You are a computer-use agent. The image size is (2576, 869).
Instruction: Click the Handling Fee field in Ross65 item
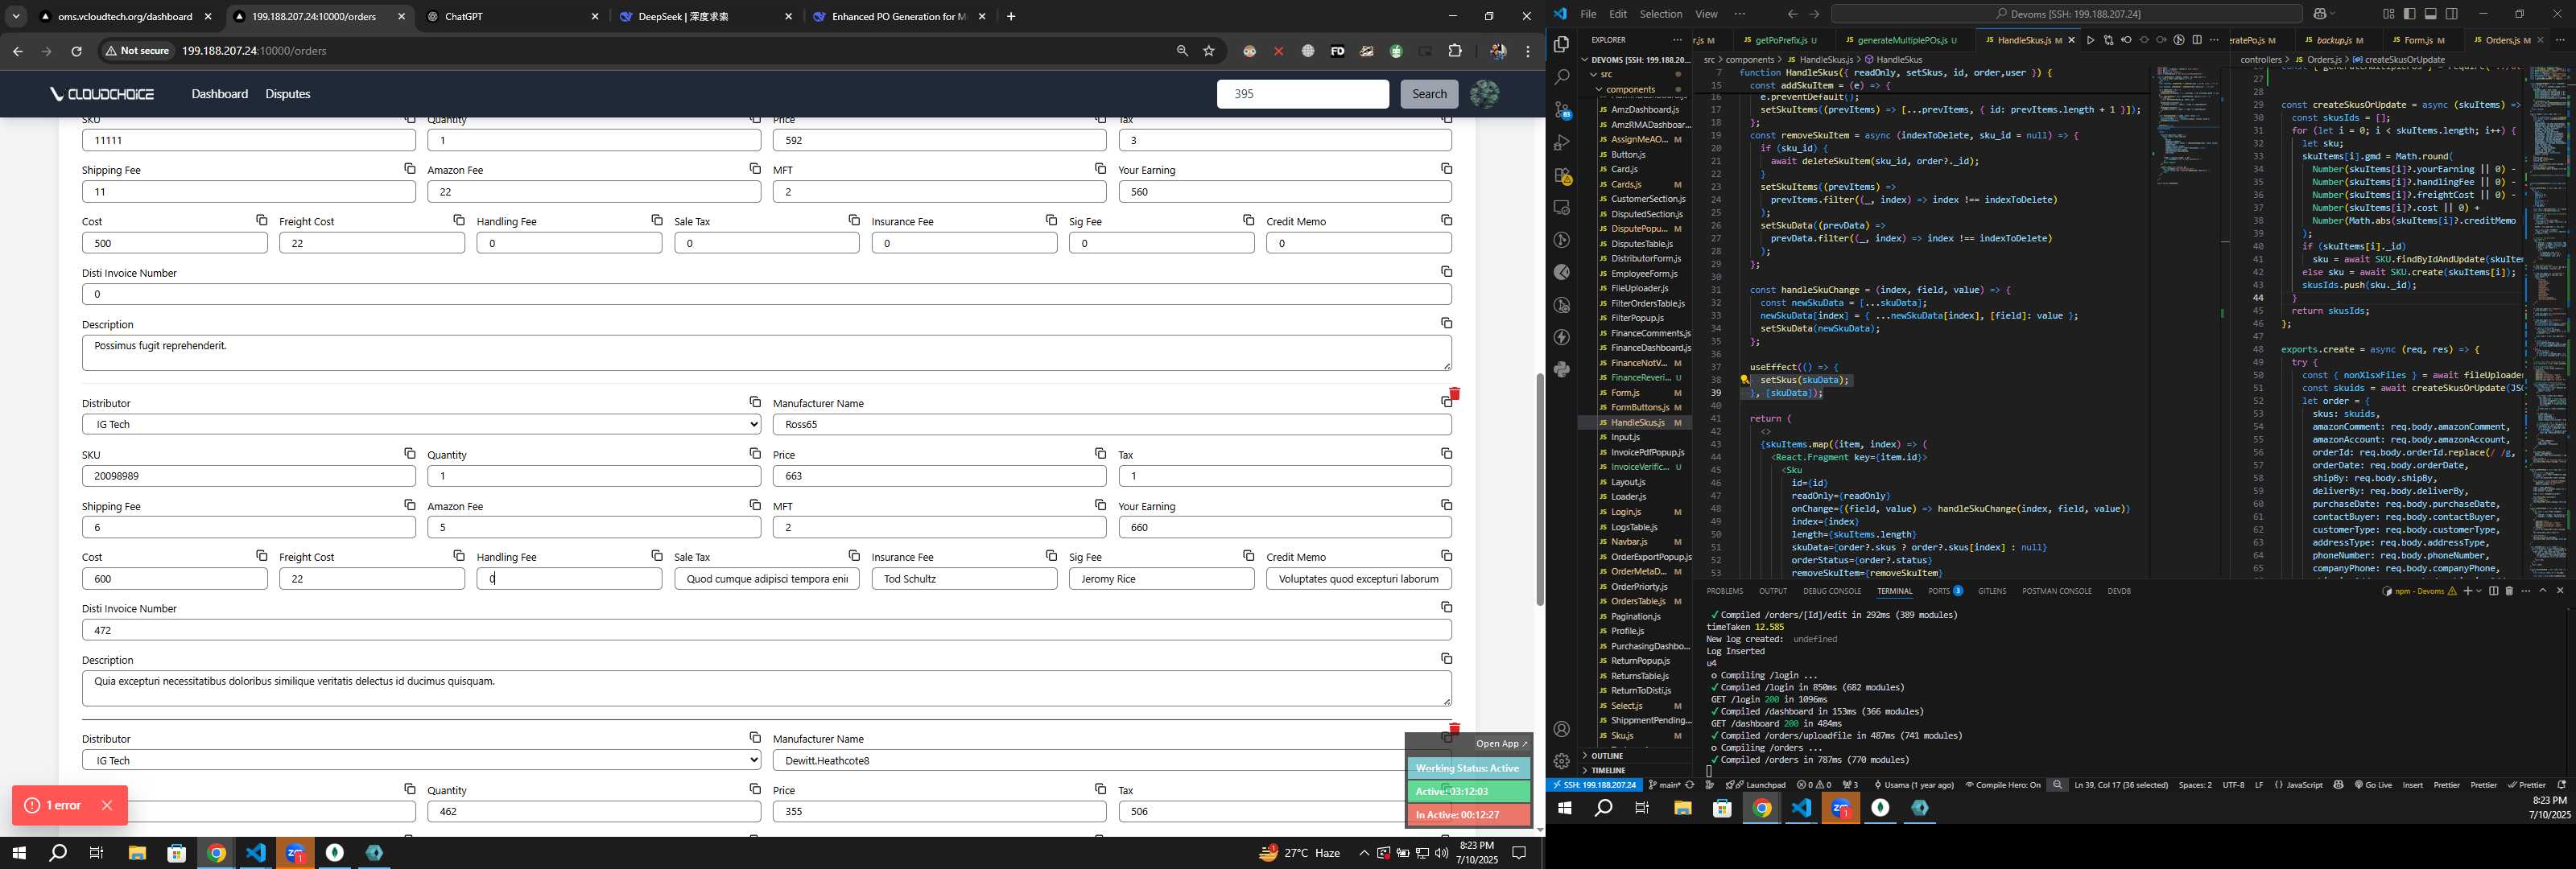(x=569, y=579)
